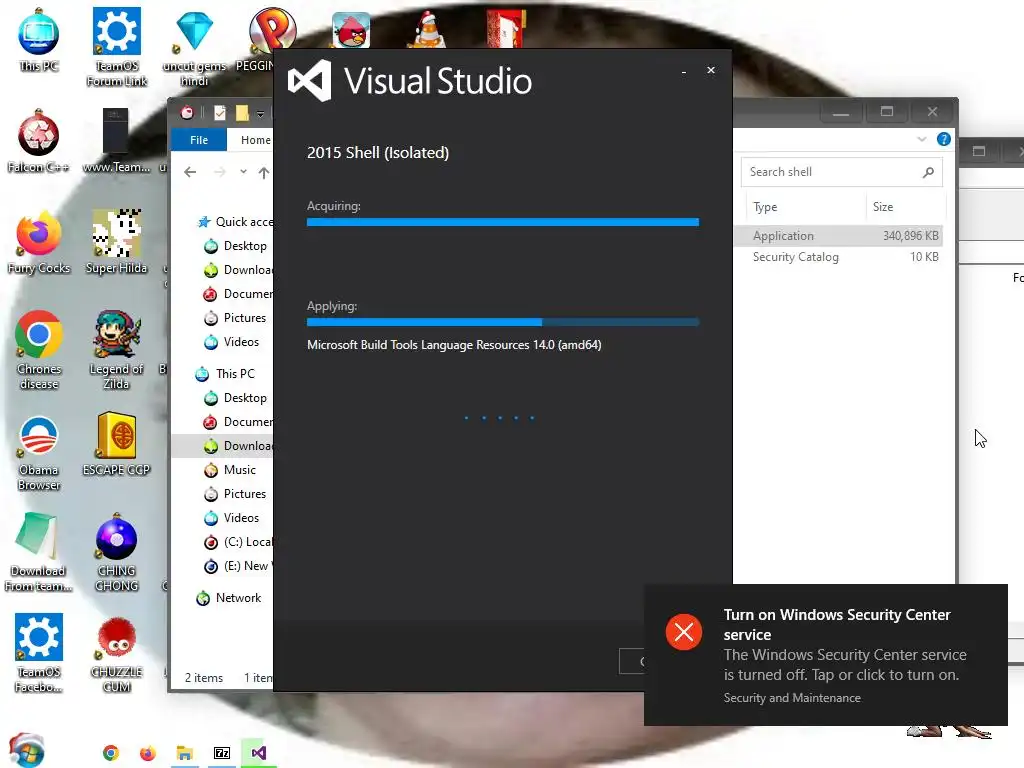The height and width of the screenshot is (768, 1024).
Task: Select the Application 340,896 KB row
Action: (839, 236)
